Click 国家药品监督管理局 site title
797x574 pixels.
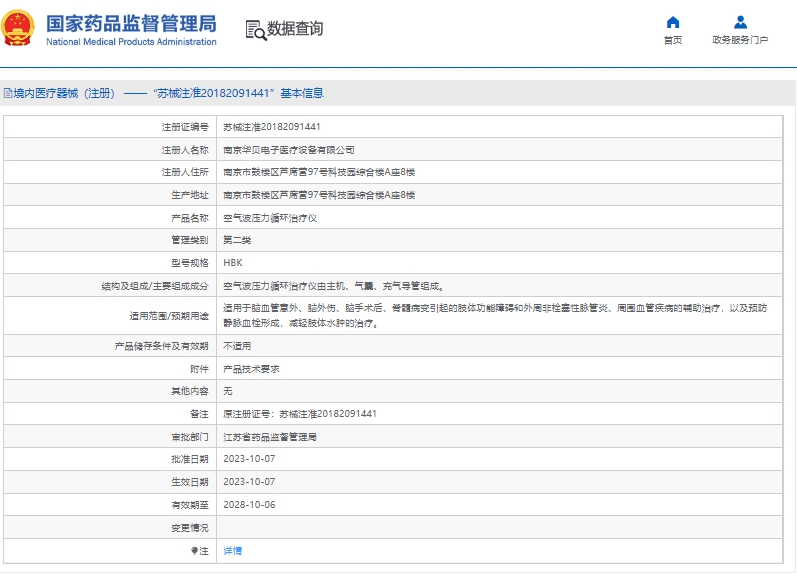tap(131, 23)
